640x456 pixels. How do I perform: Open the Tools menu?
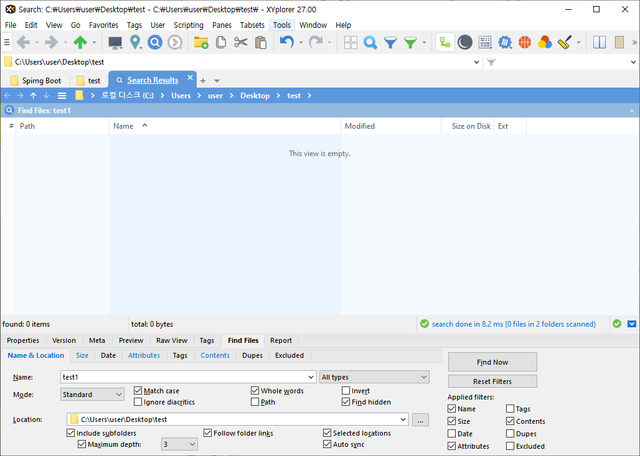282,25
